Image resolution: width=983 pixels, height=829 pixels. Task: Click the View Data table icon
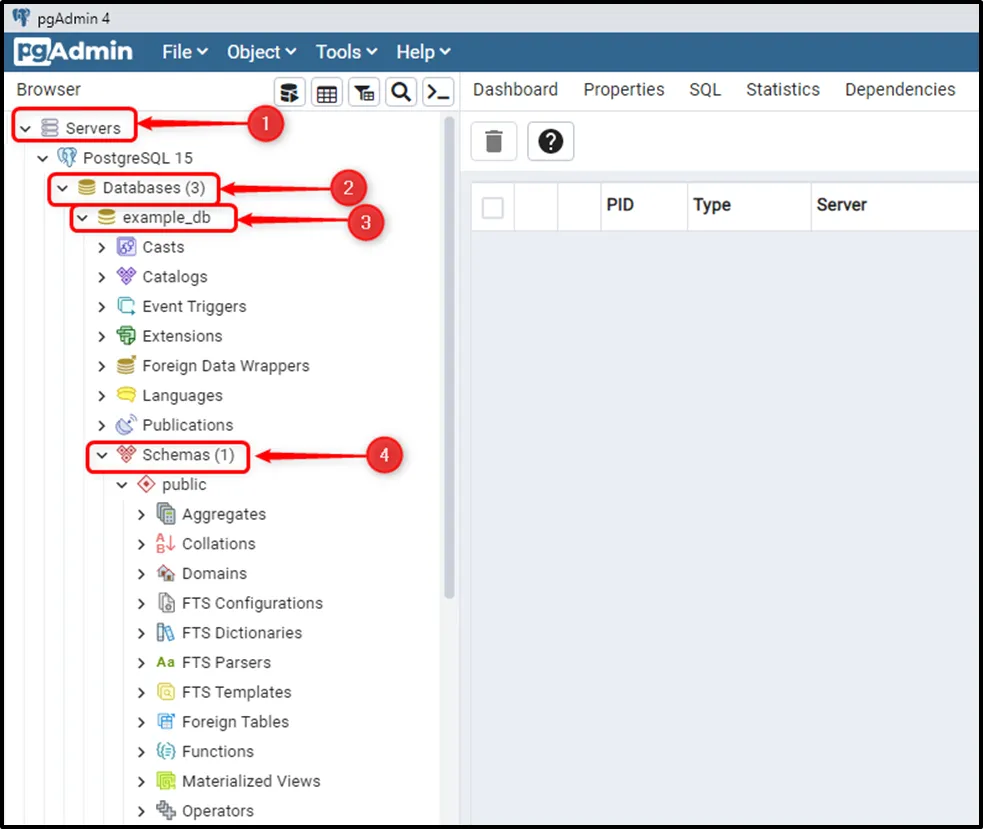(327, 93)
